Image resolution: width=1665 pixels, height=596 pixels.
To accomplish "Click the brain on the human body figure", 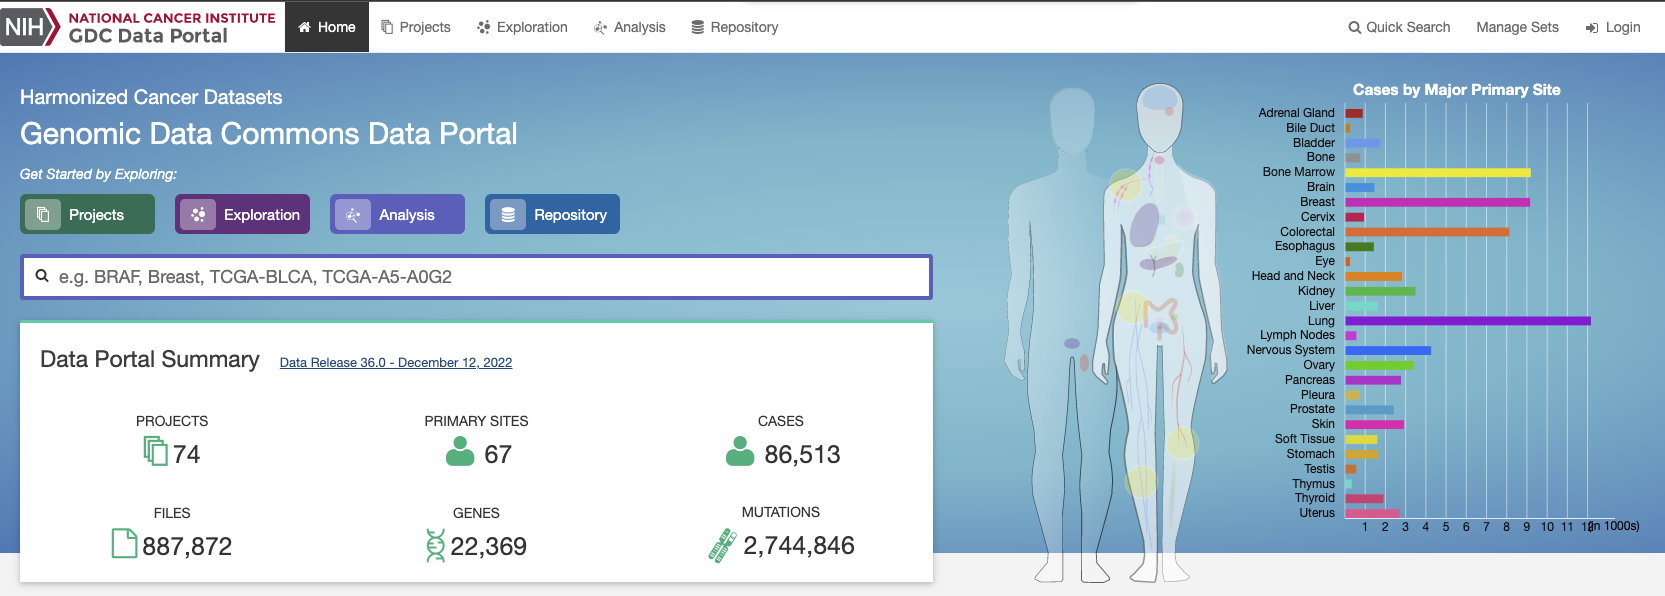I will pos(1160,100).
